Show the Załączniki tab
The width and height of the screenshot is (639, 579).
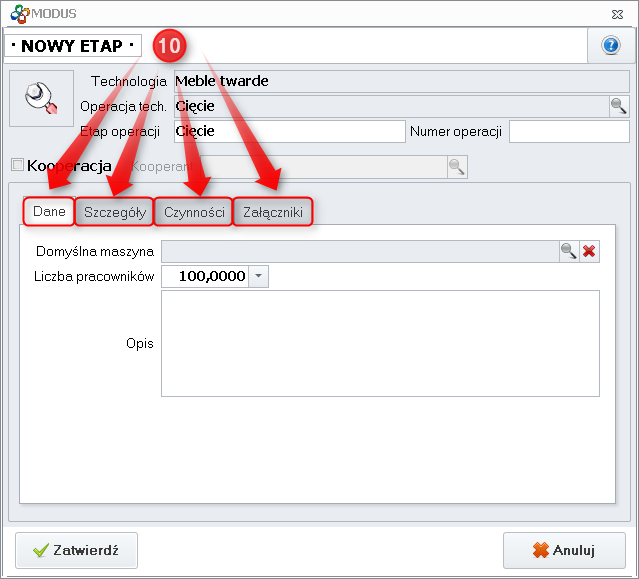273,212
